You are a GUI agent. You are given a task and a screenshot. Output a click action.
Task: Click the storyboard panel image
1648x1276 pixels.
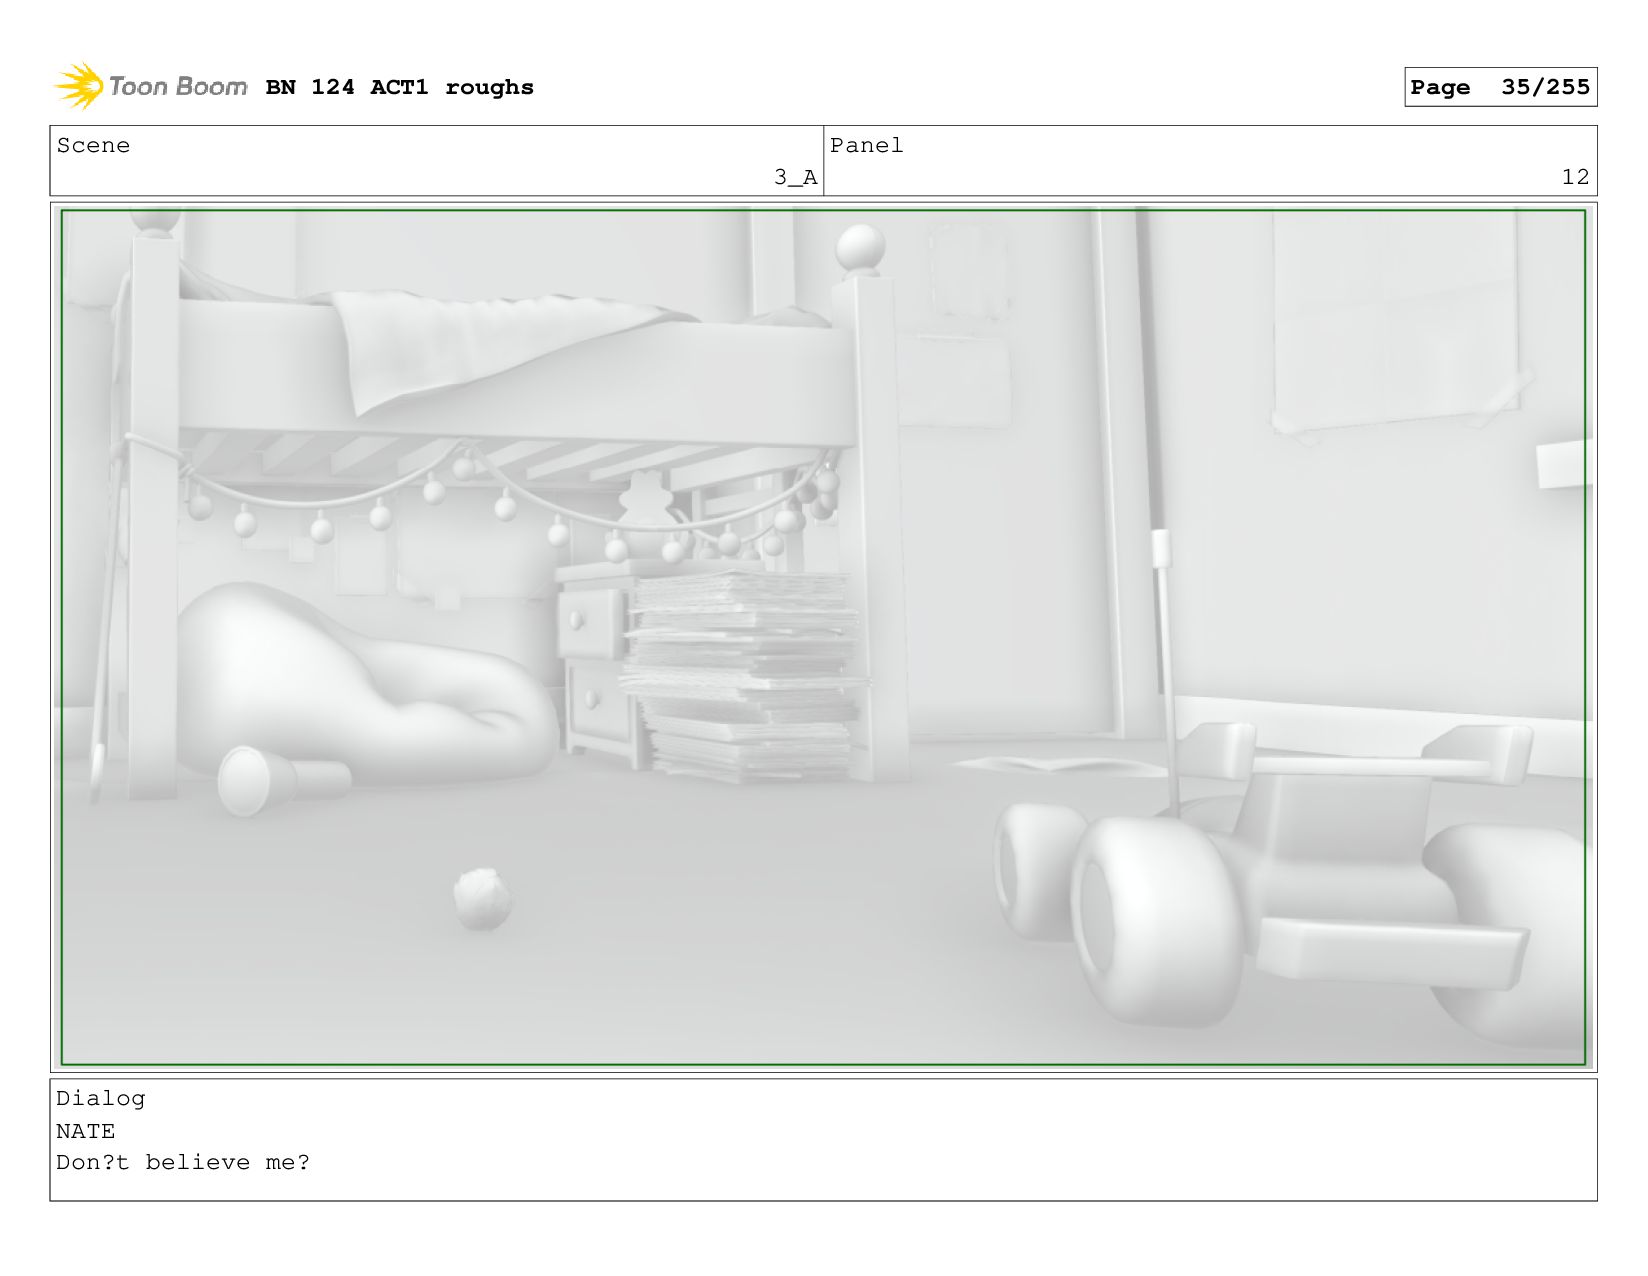pyautogui.click(x=823, y=637)
